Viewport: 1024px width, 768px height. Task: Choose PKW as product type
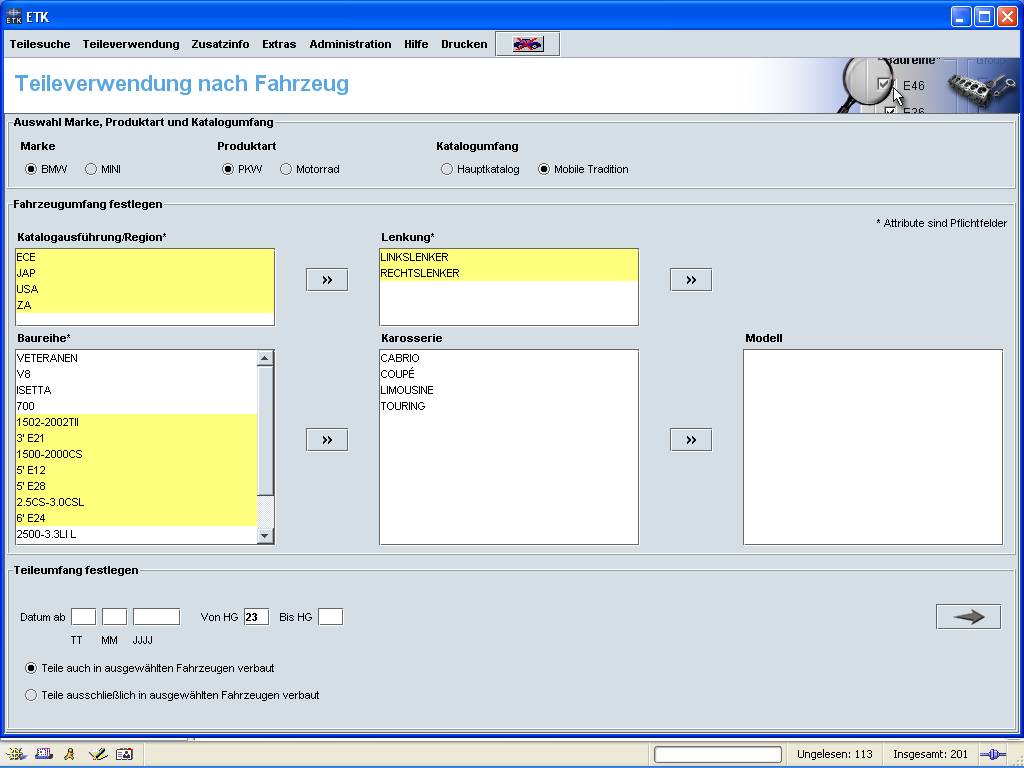click(227, 169)
